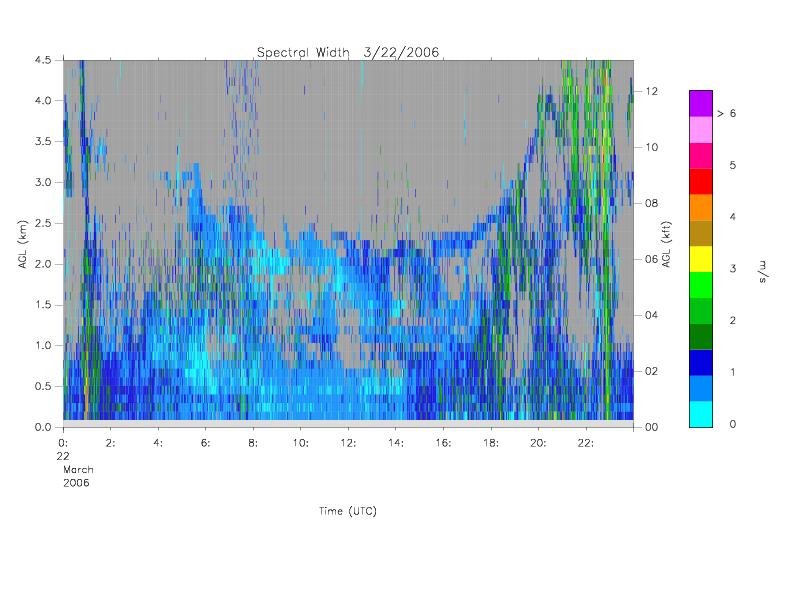
Task: Click the '4:' hour label on the time axis
Action: (x=158, y=443)
